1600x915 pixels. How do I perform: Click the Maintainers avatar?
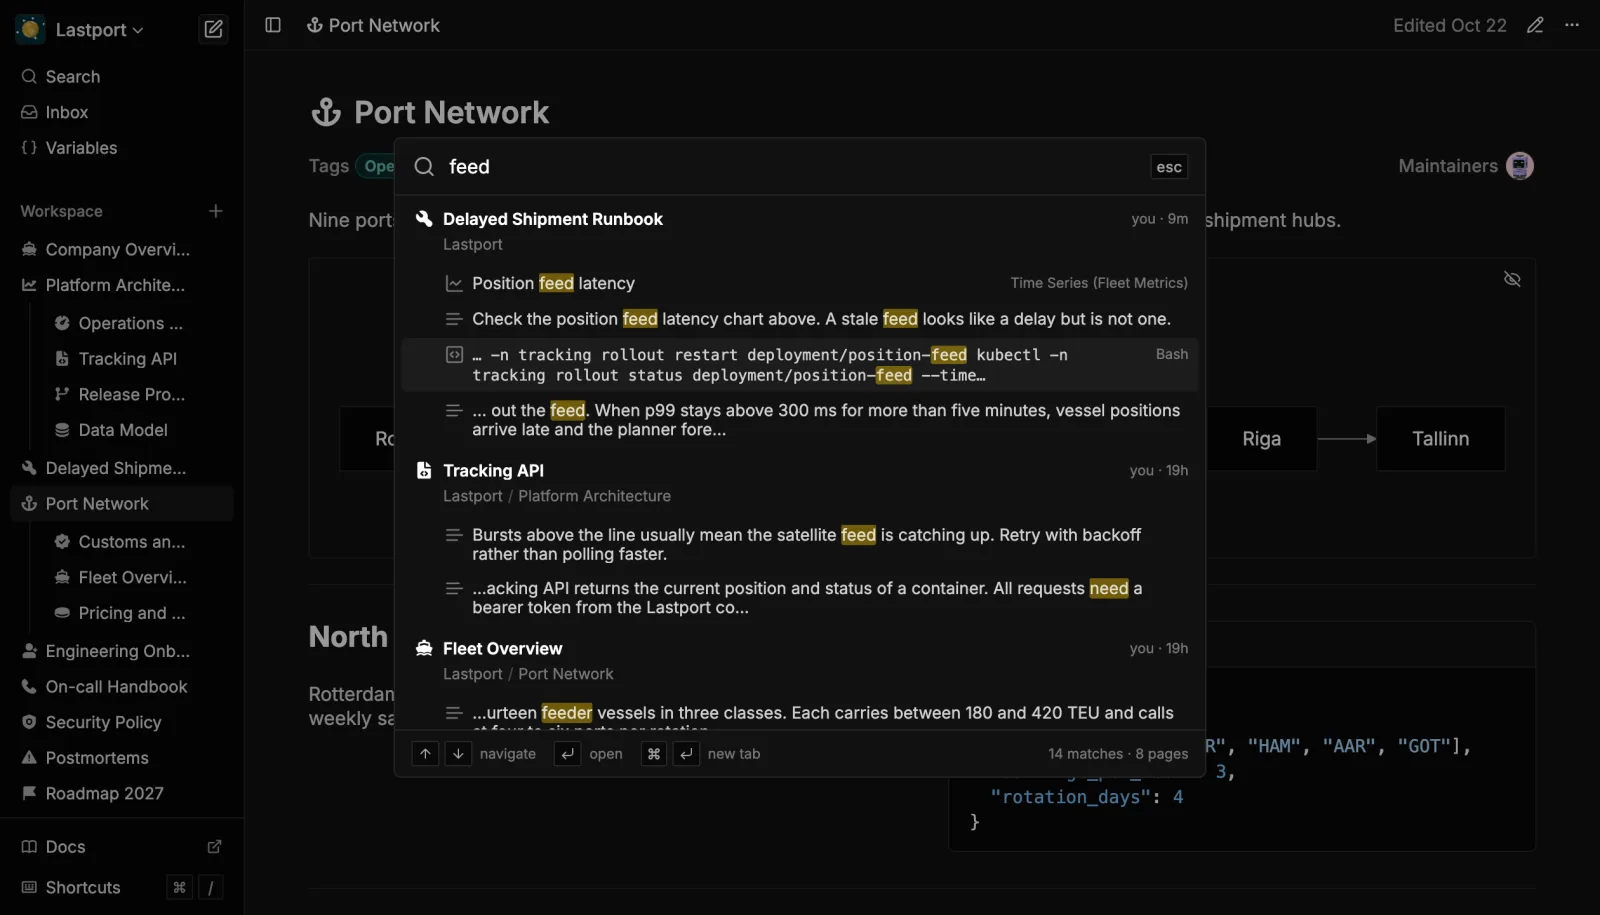coord(1520,166)
